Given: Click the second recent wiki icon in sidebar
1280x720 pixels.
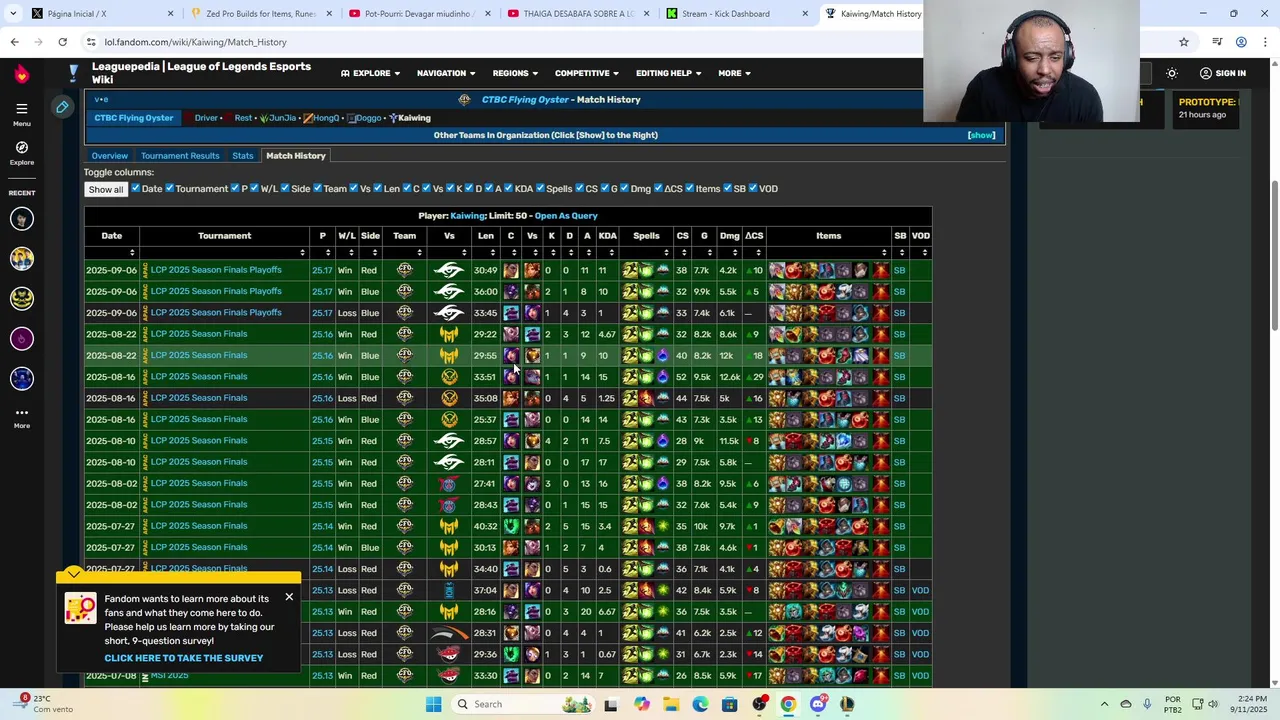Looking at the screenshot, I should [22, 259].
